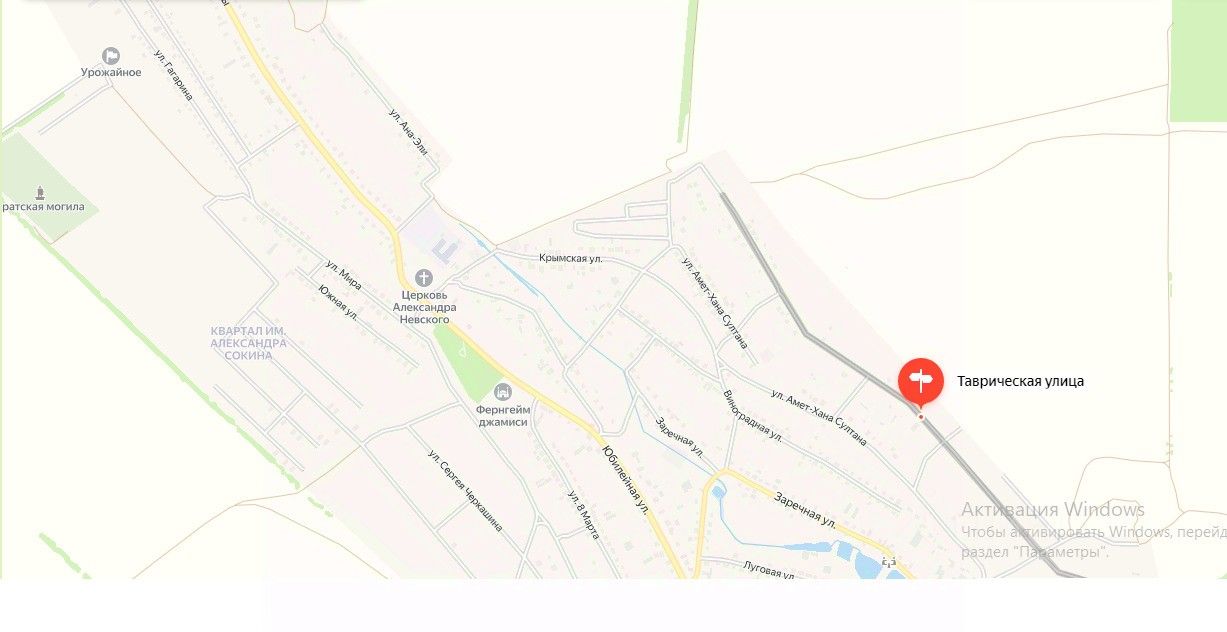Click the Фернгейм джамиси place label

(x=503, y=415)
